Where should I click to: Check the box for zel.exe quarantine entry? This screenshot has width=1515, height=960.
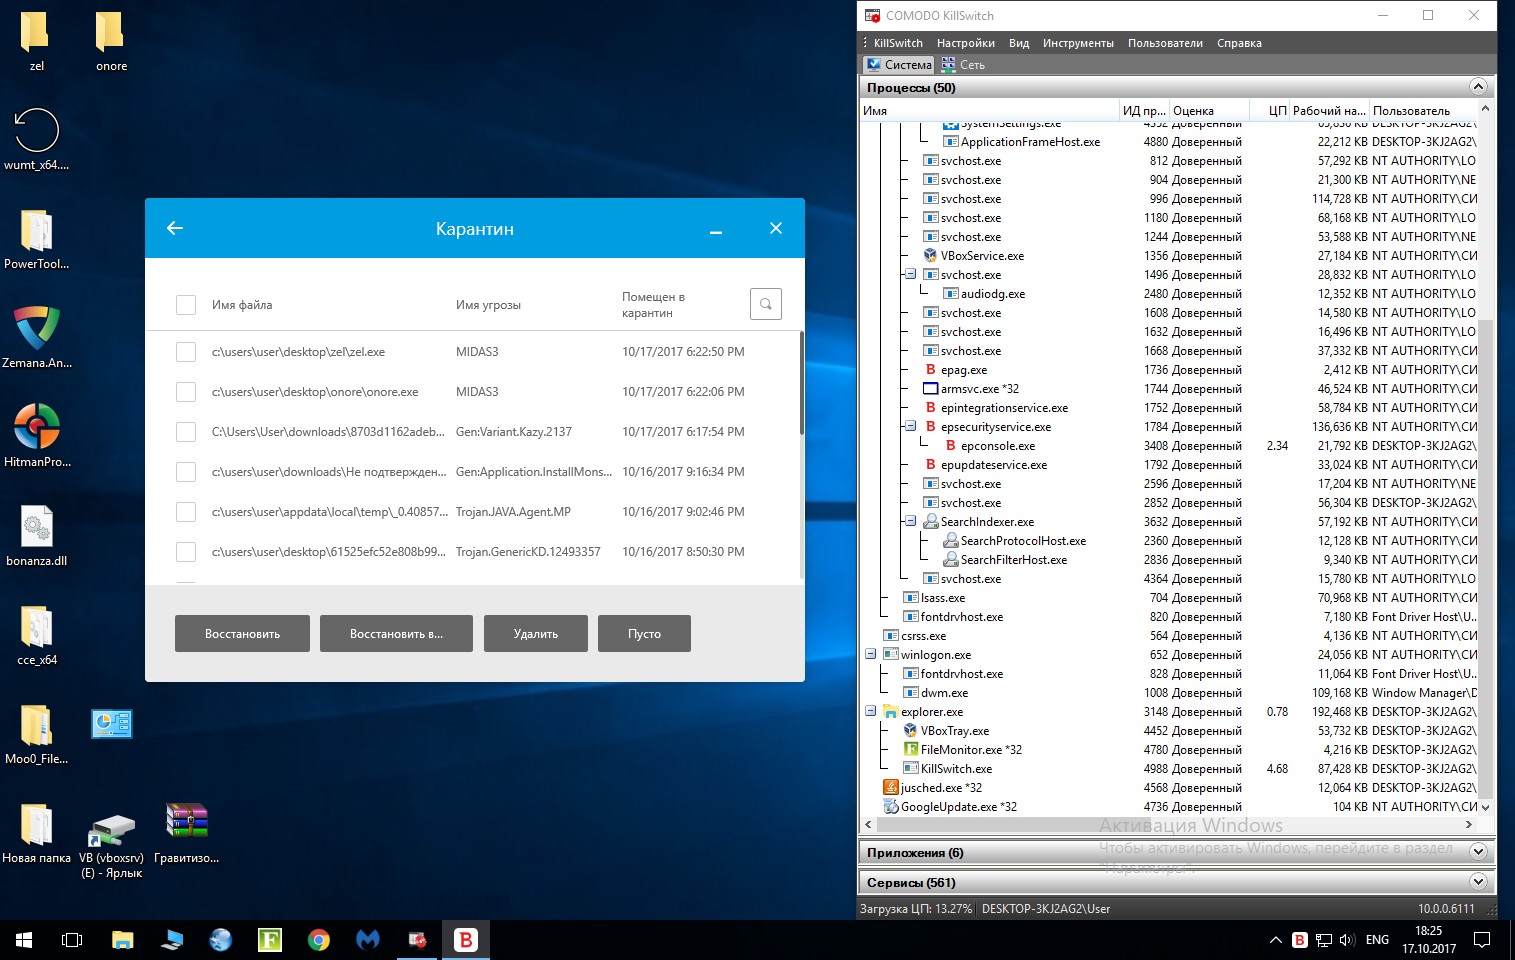pos(186,352)
